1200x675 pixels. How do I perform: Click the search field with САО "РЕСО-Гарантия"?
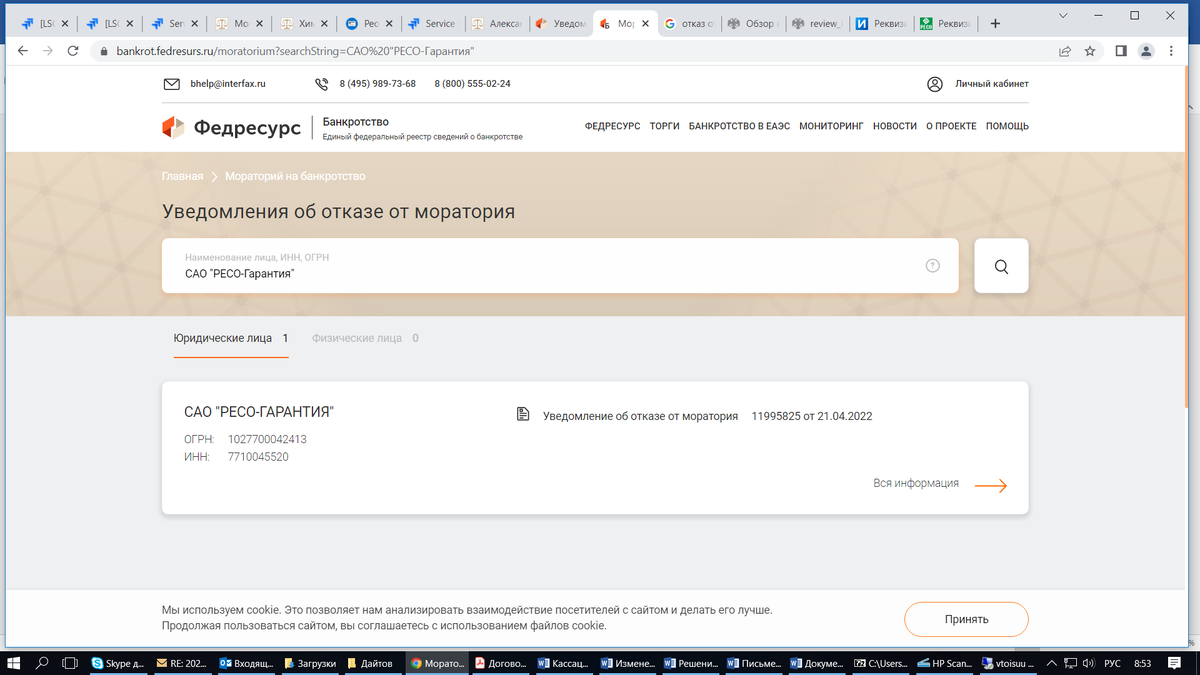click(560, 266)
